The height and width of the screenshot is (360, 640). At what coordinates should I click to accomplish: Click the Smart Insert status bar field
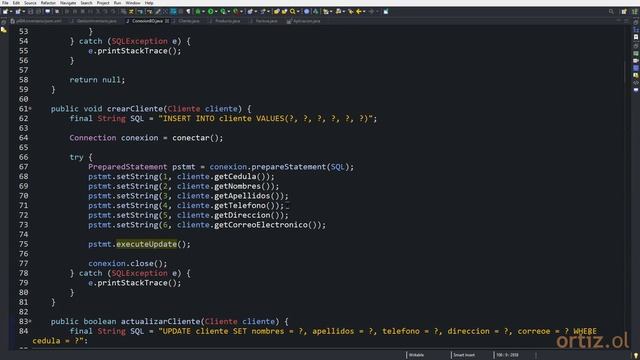(x=464, y=355)
